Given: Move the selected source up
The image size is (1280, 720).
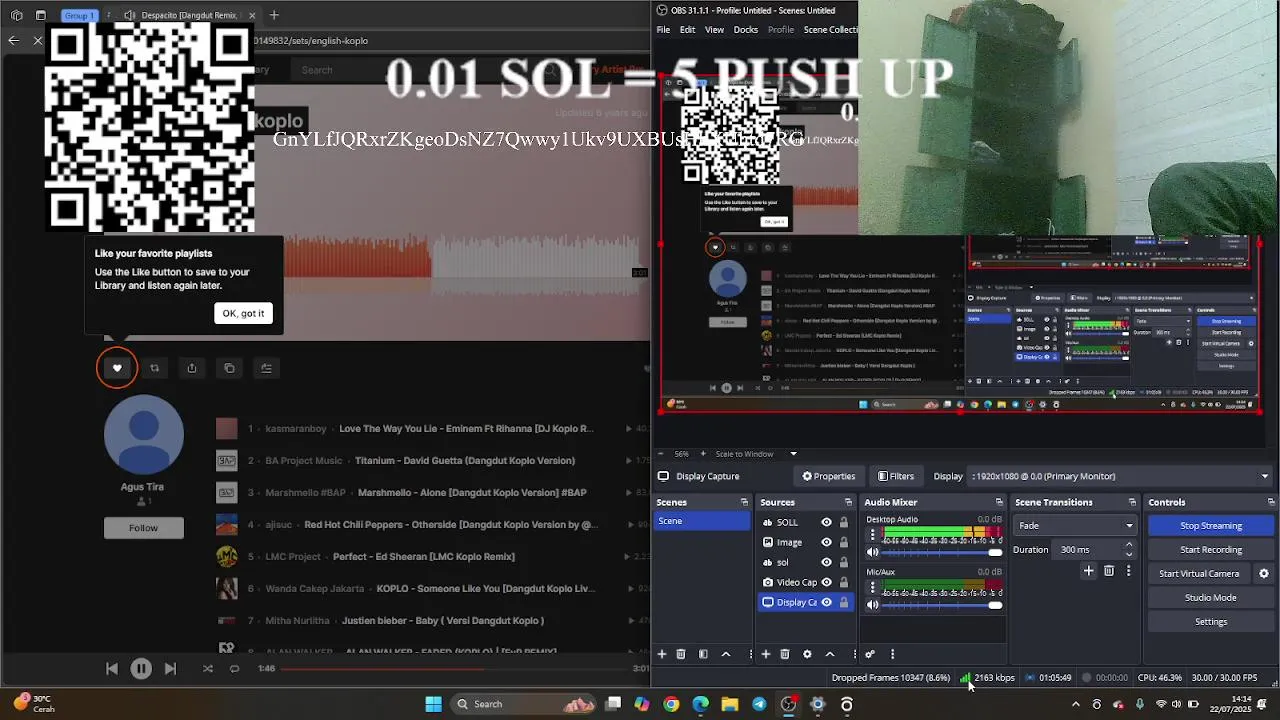Looking at the screenshot, I should [829, 654].
